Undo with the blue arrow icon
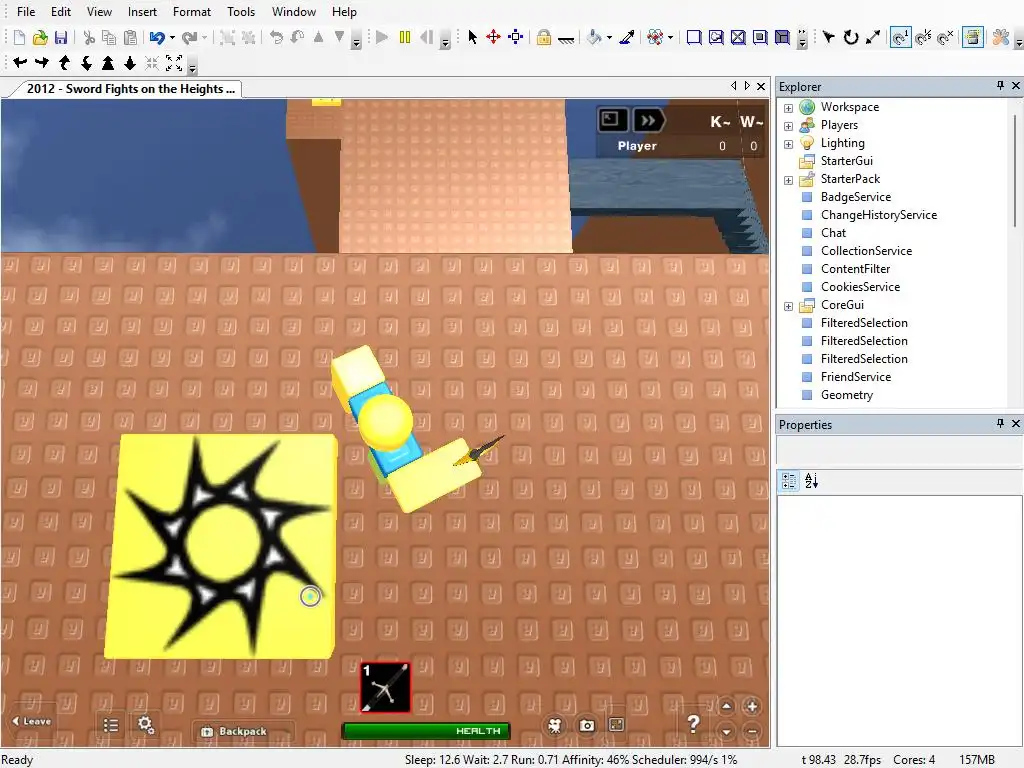The width and height of the screenshot is (1024, 768). pyautogui.click(x=157, y=37)
